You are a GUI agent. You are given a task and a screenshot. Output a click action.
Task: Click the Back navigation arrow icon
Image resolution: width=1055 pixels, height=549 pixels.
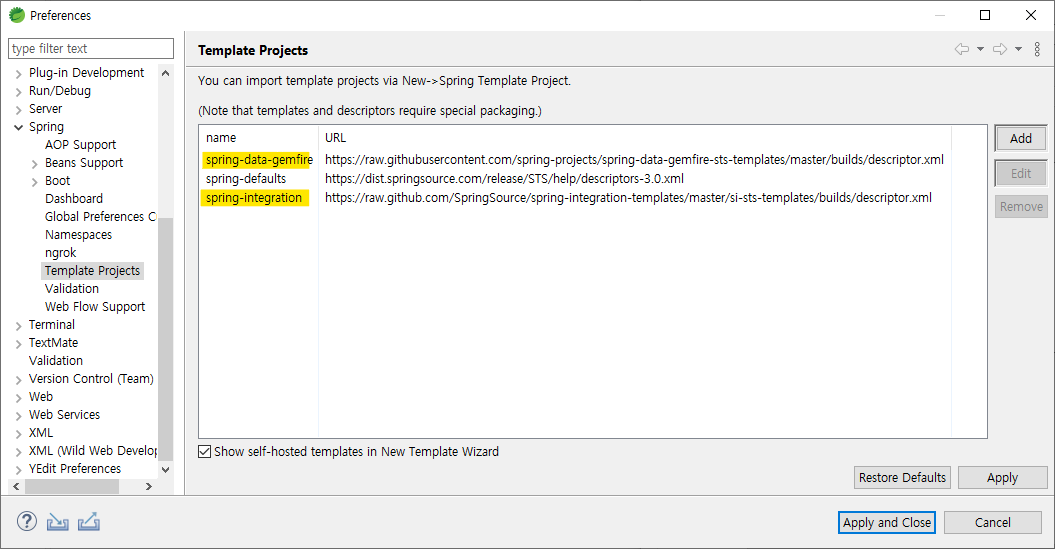click(x=962, y=49)
